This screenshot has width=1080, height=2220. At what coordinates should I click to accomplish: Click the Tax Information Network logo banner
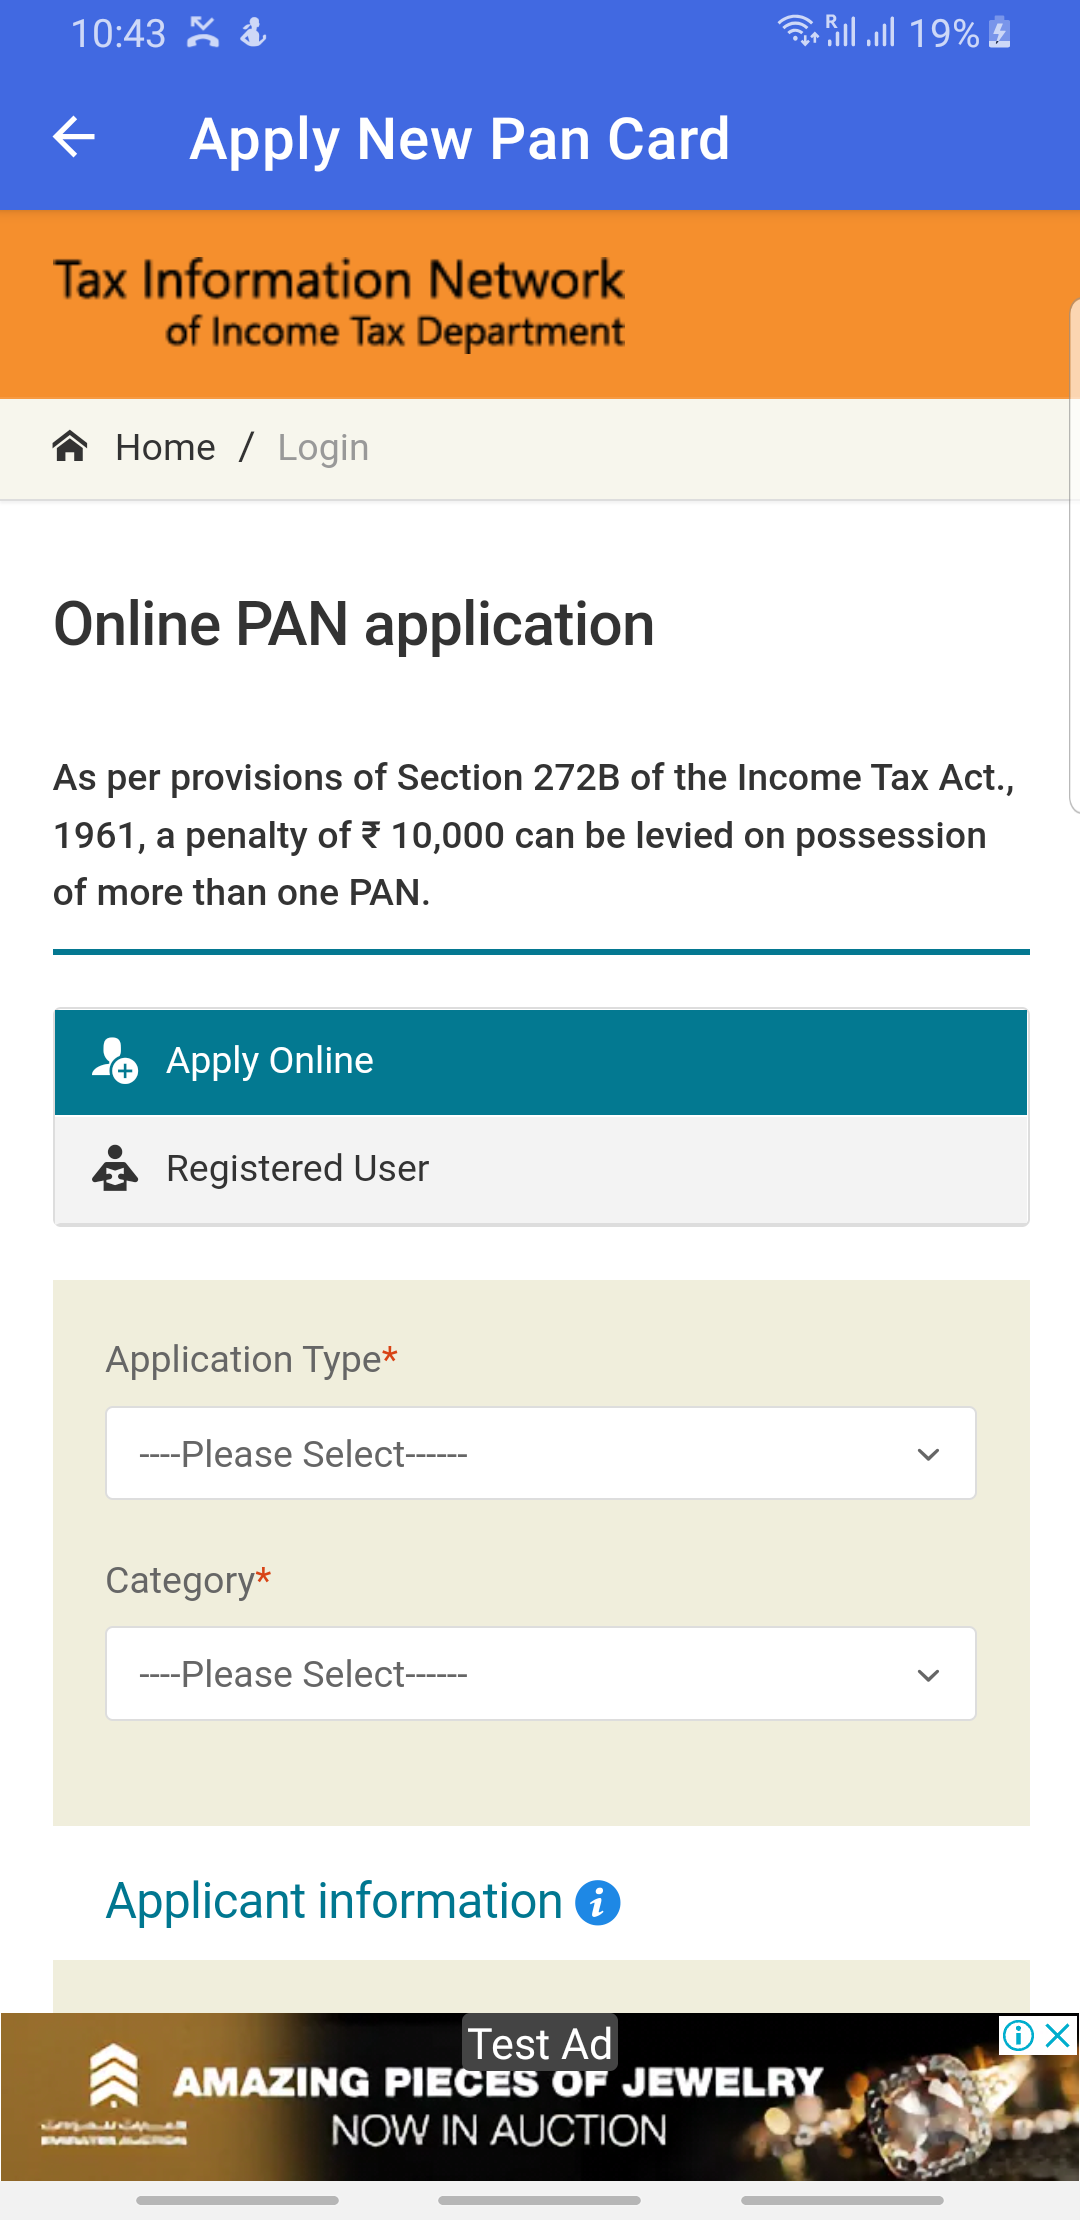pyautogui.click(x=339, y=304)
